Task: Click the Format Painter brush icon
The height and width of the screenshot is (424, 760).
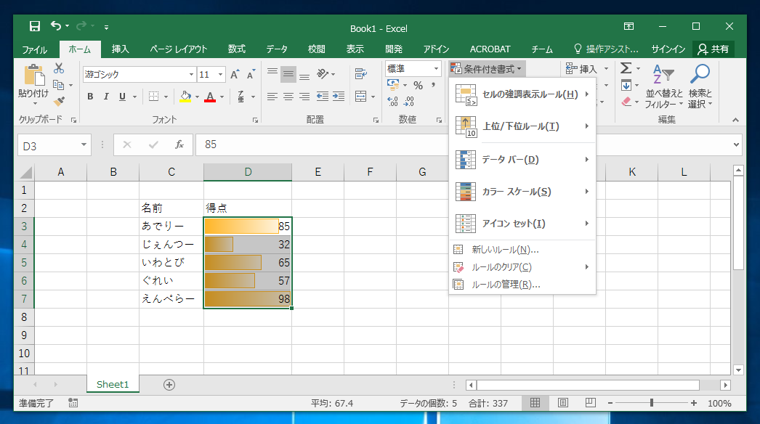Action: point(59,101)
